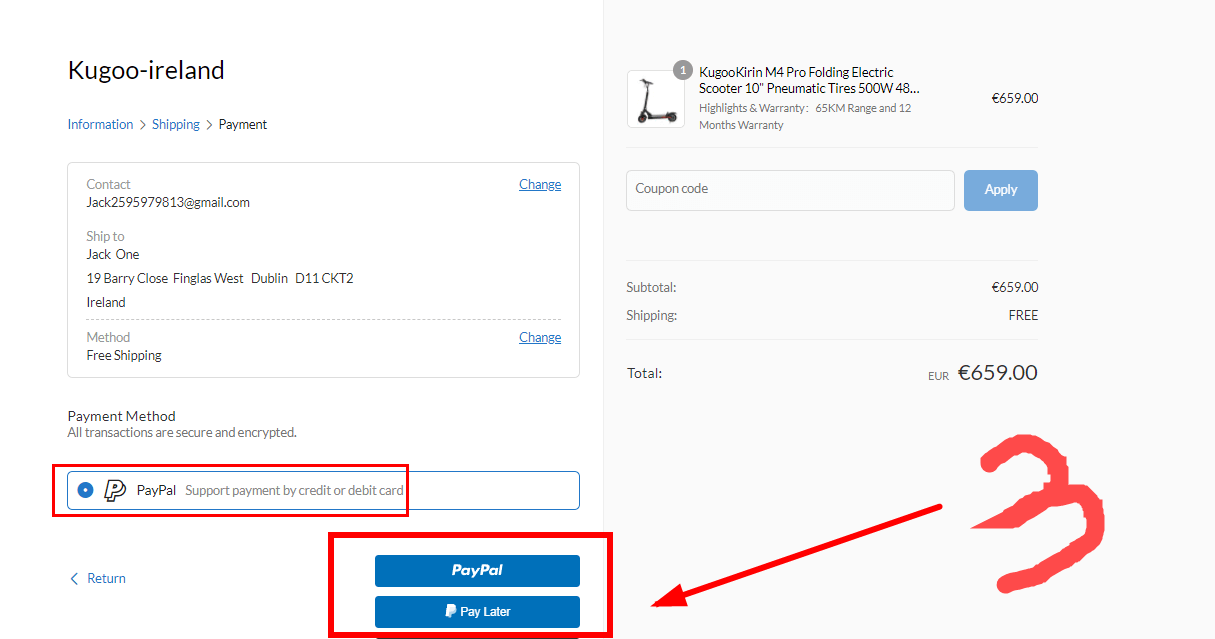Click the Return link

point(106,579)
